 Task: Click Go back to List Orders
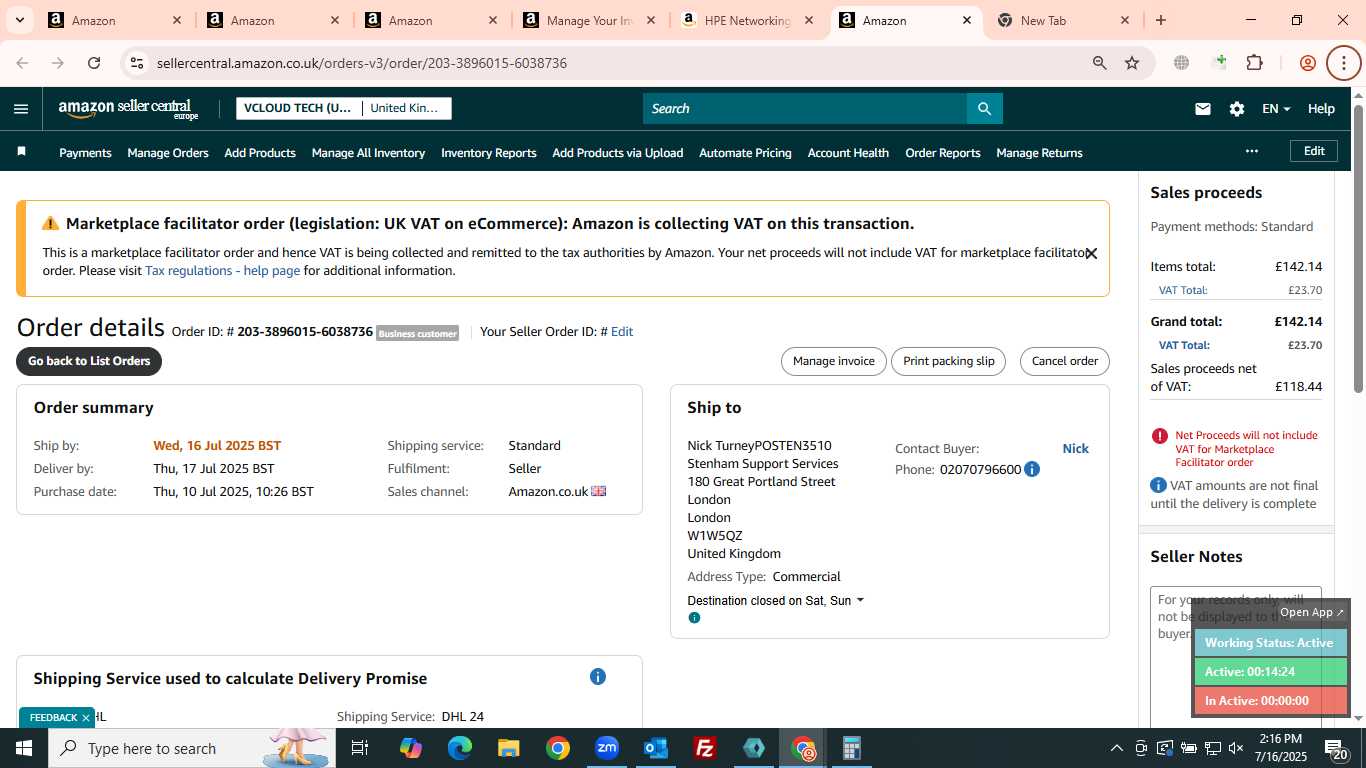pos(89,361)
